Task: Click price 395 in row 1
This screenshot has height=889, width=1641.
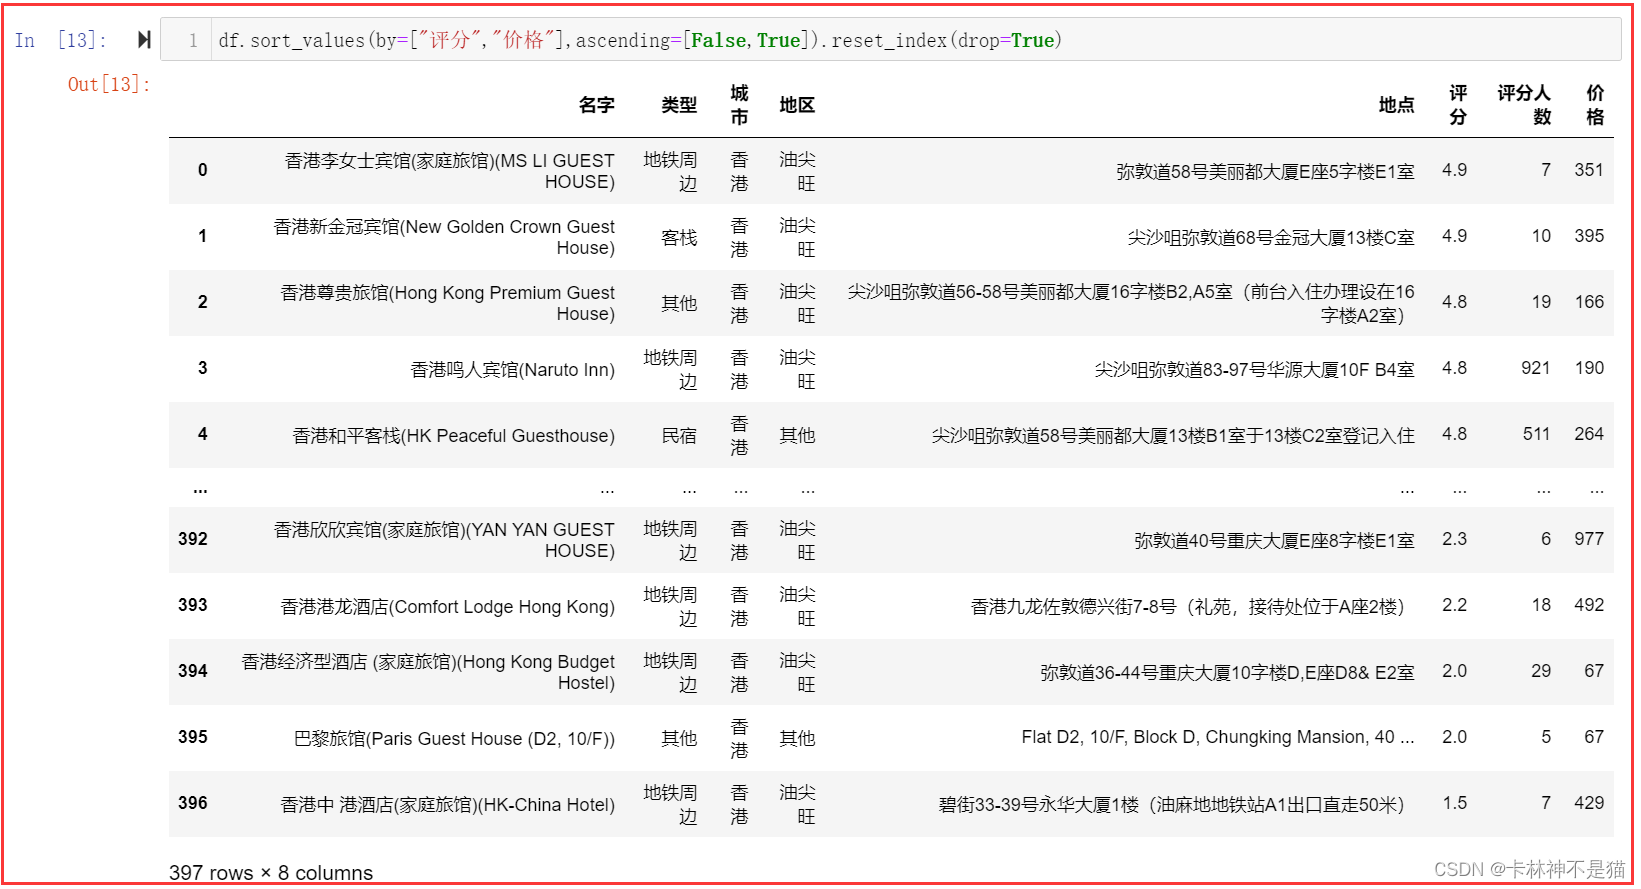Action: pyautogui.click(x=1589, y=236)
